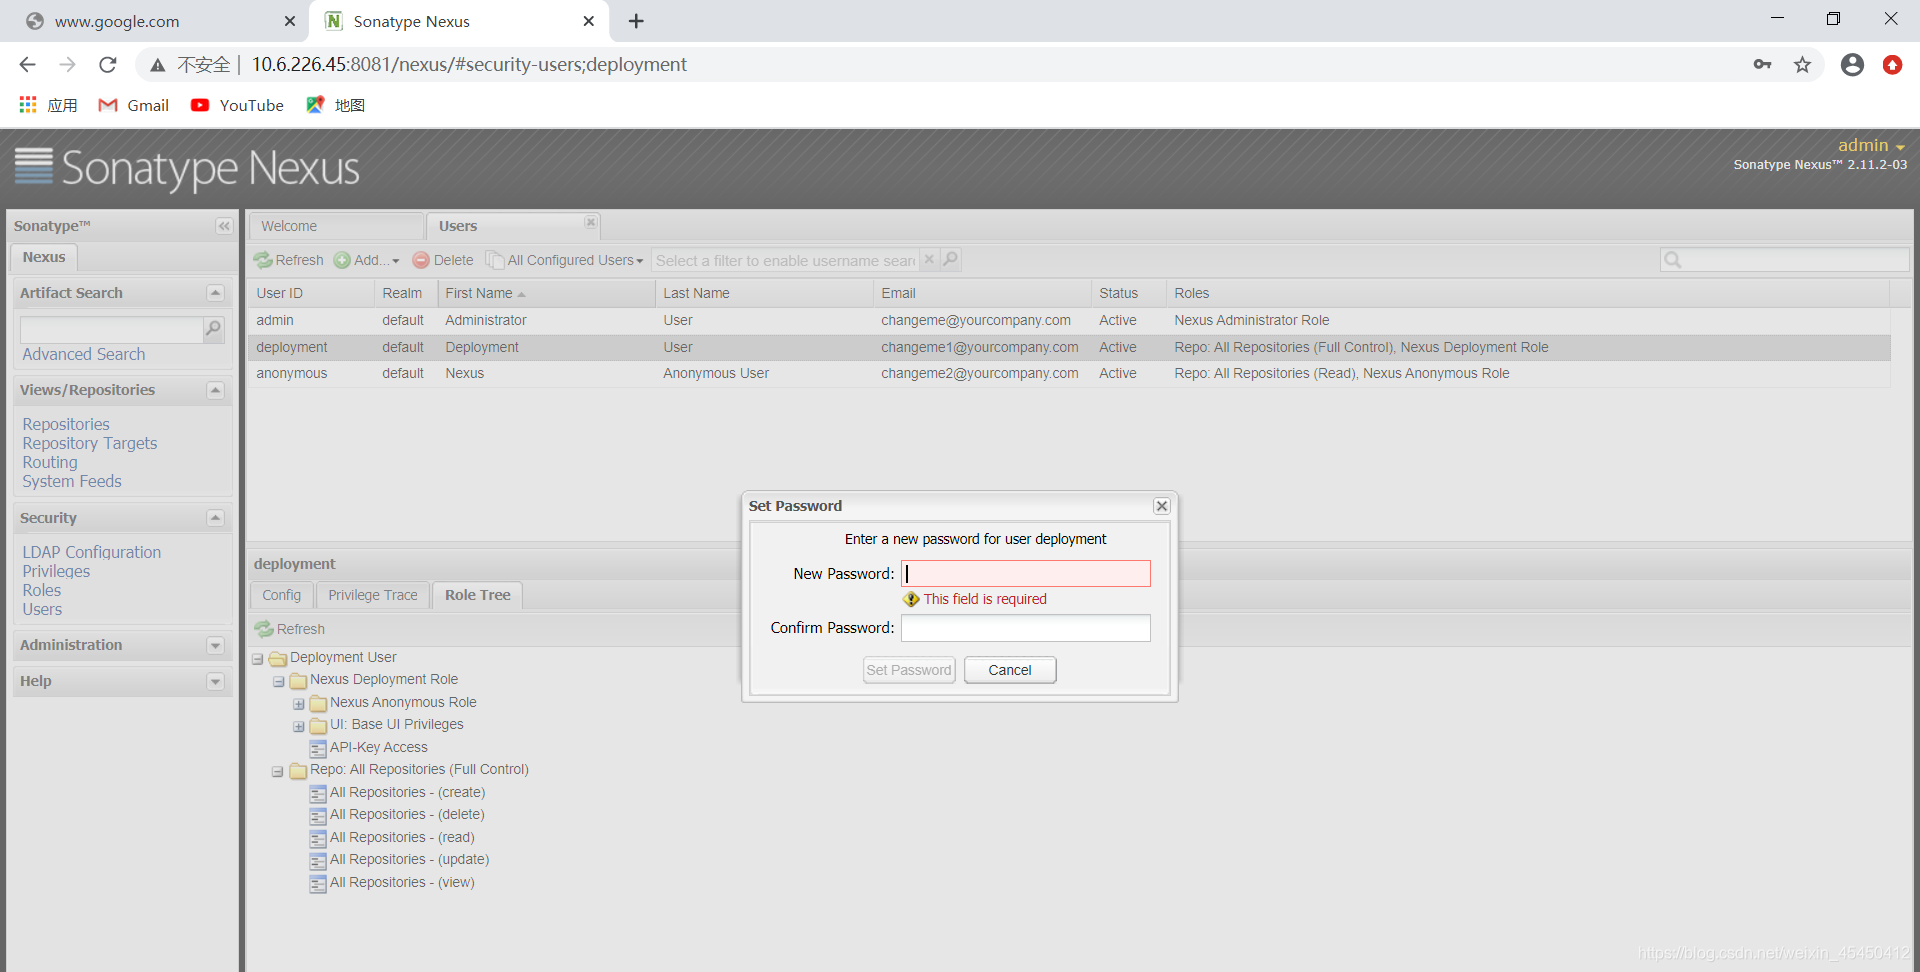Screen dimensions: 1920x972
Task: Select All Repositories - (update) privilege
Action: tap(409, 859)
